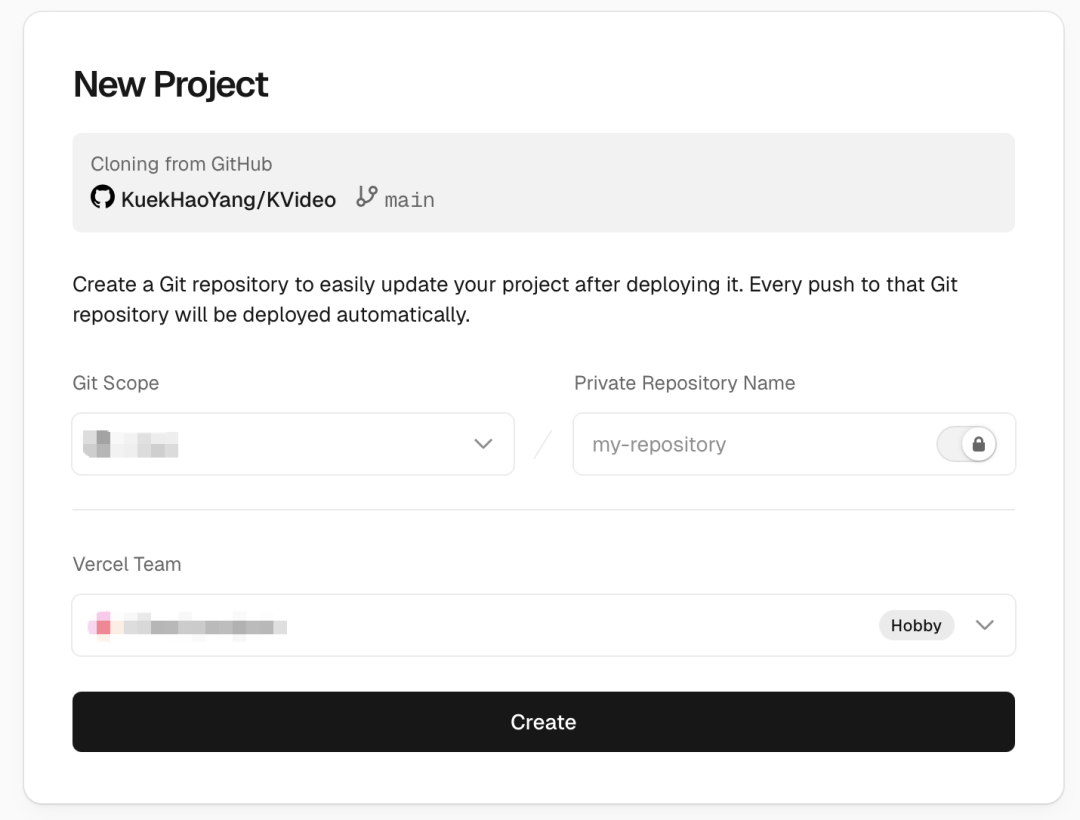Focus the my-repository name input field

pyautogui.click(x=750, y=444)
